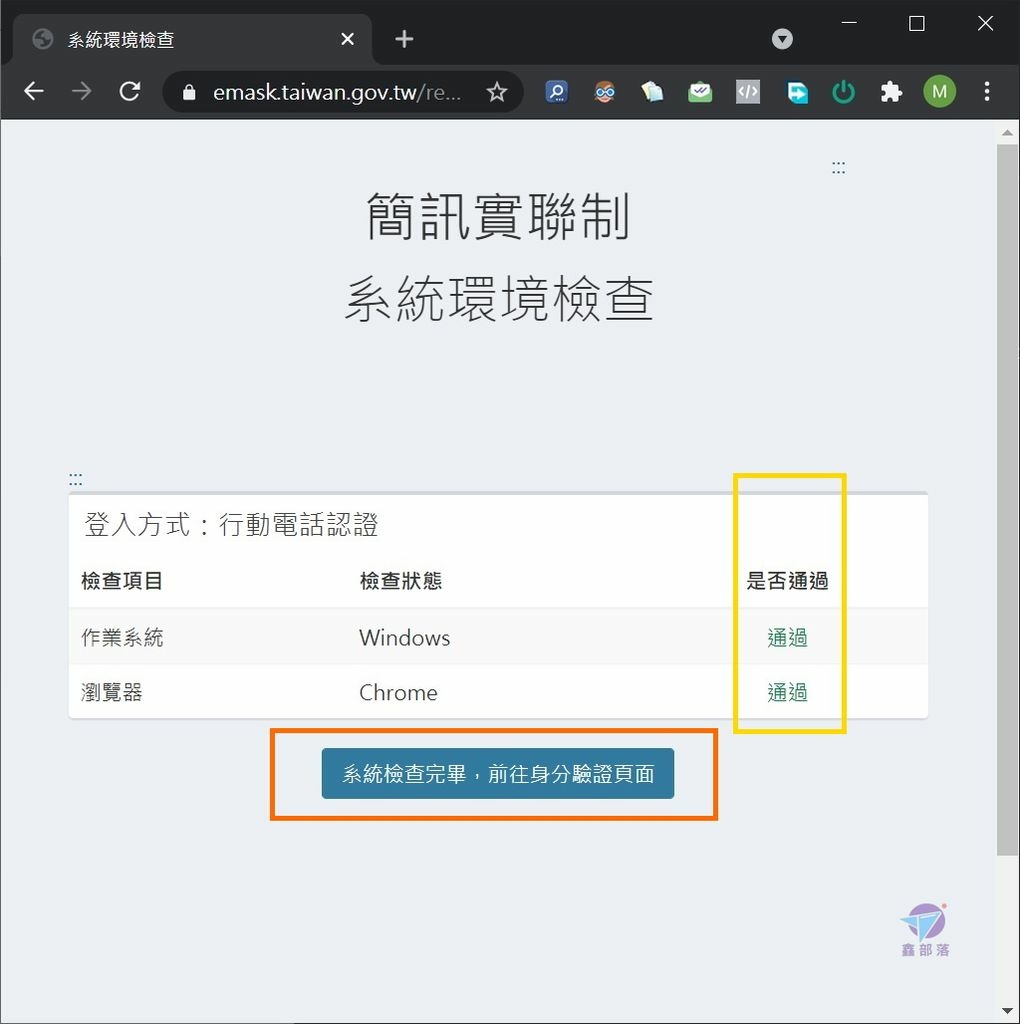Click the 簡訊實聯制 title
1020x1024 pixels.
[498, 216]
